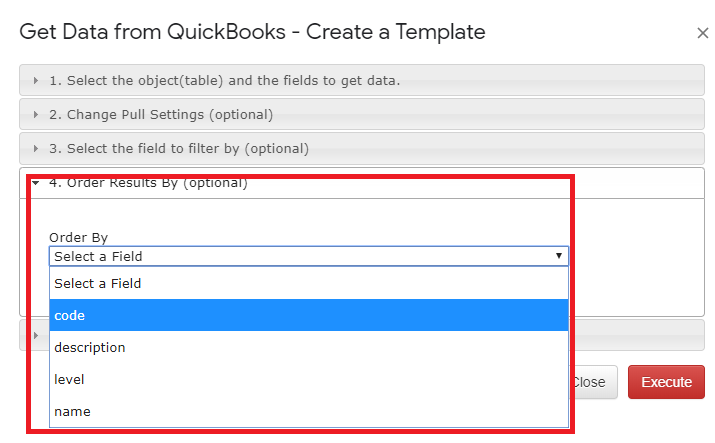This screenshot has width=715, height=443.
Task: Expand section 3 using its triangle arrow
Action: pyautogui.click(x=36, y=149)
